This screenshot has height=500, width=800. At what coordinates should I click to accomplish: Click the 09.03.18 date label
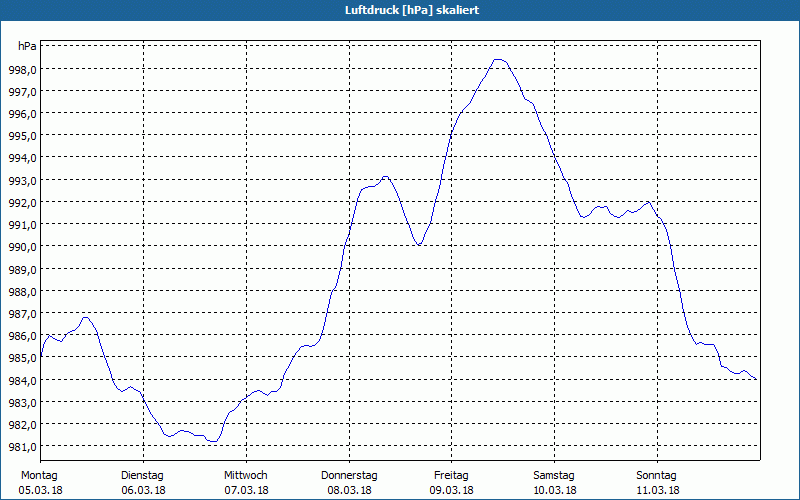[x=452, y=490]
